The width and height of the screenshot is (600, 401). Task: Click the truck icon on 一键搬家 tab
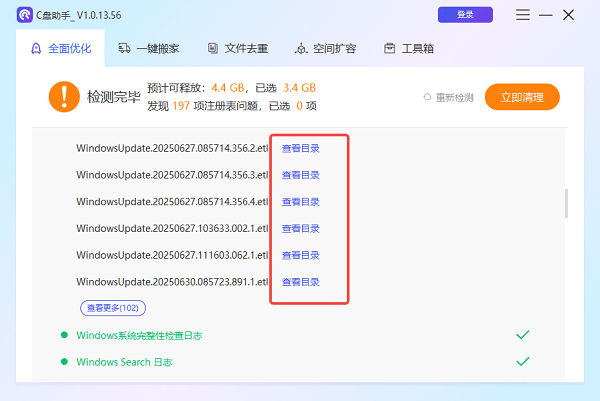tap(124, 49)
